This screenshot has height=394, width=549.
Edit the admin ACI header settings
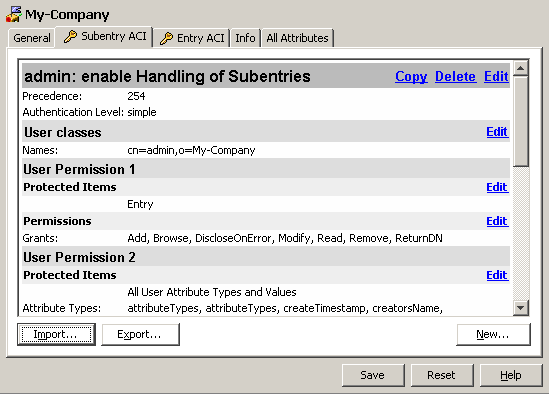click(x=496, y=76)
